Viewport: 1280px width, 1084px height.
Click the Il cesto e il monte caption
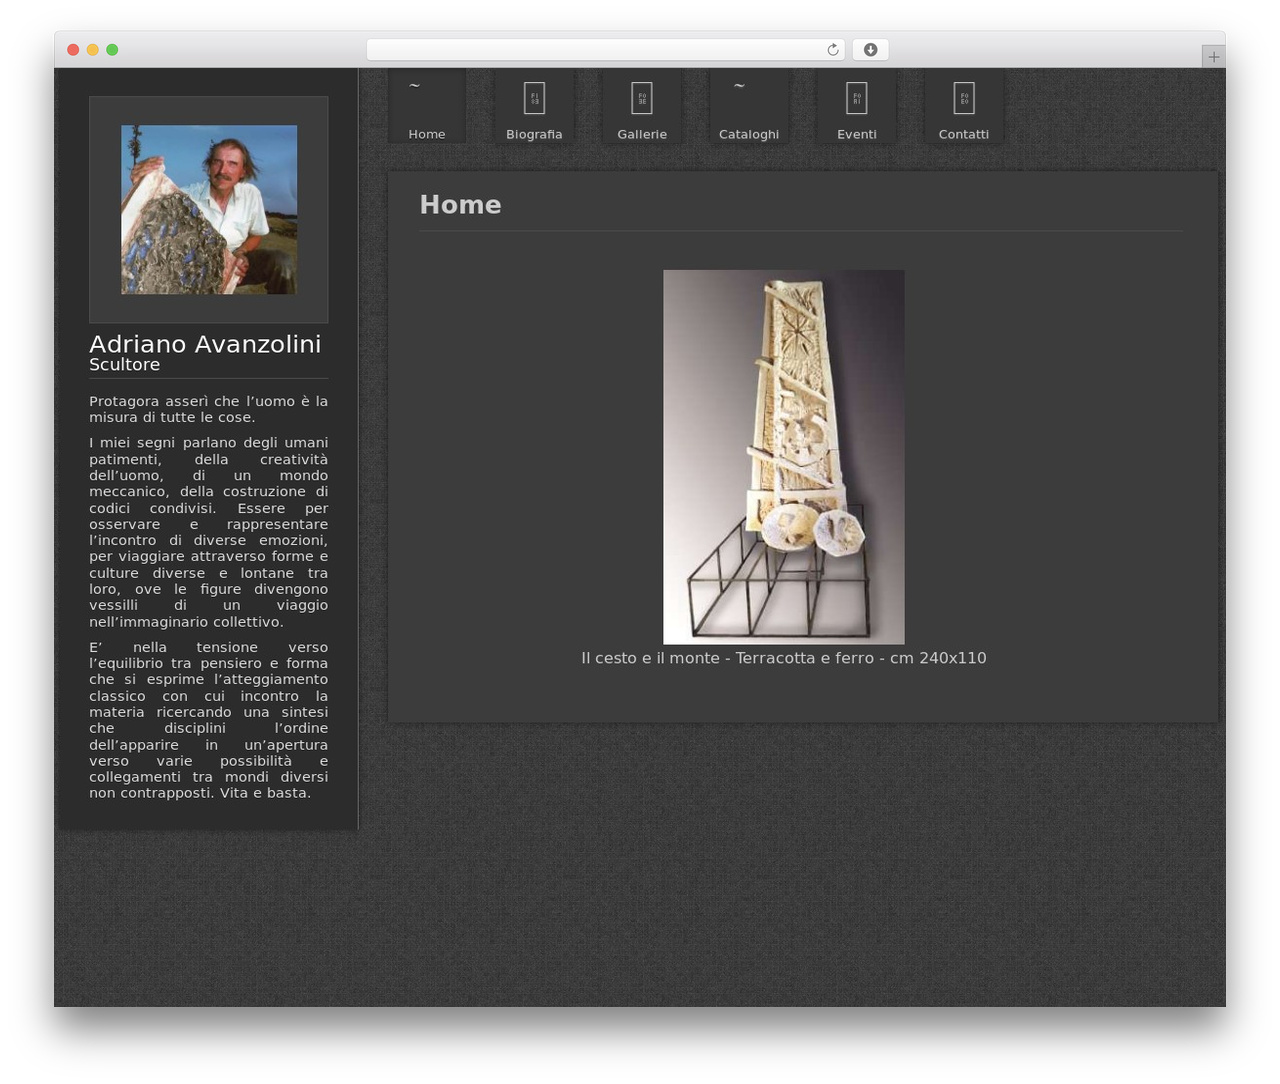pyautogui.click(x=784, y=658)
